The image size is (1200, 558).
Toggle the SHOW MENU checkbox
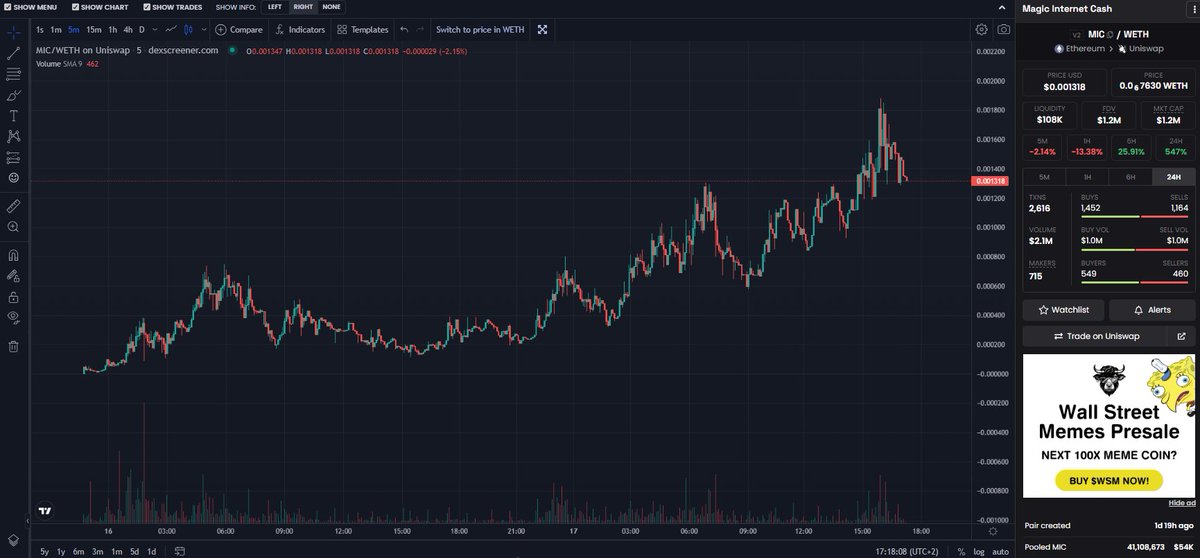[x=7, y=7]
